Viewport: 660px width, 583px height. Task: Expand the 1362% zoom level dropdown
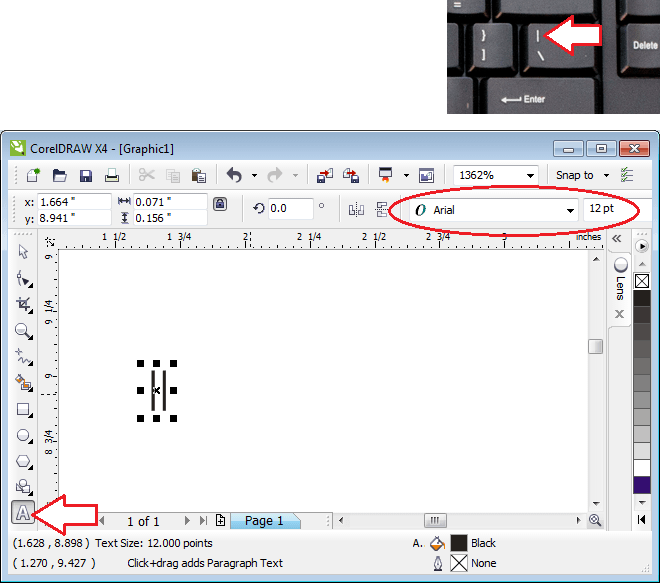click(x=529, y=175)
